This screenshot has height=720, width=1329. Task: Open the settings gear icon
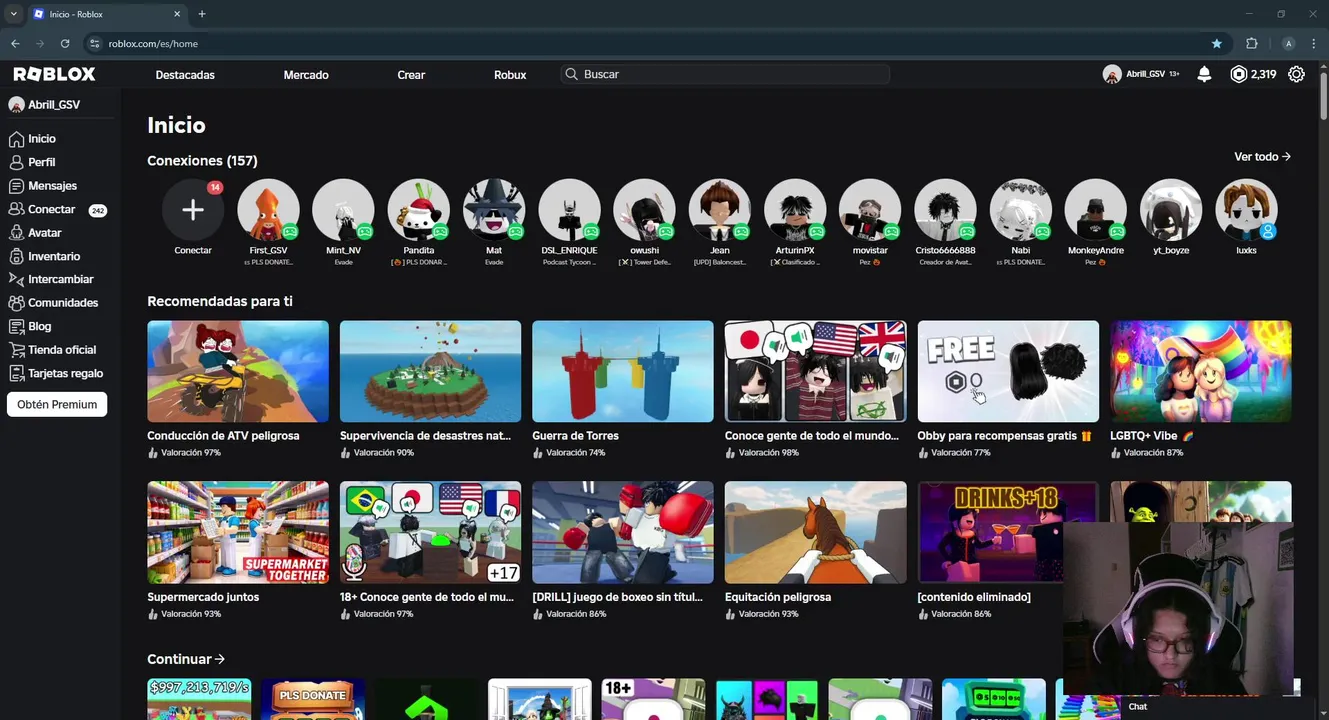click(x=1296, y=74)
